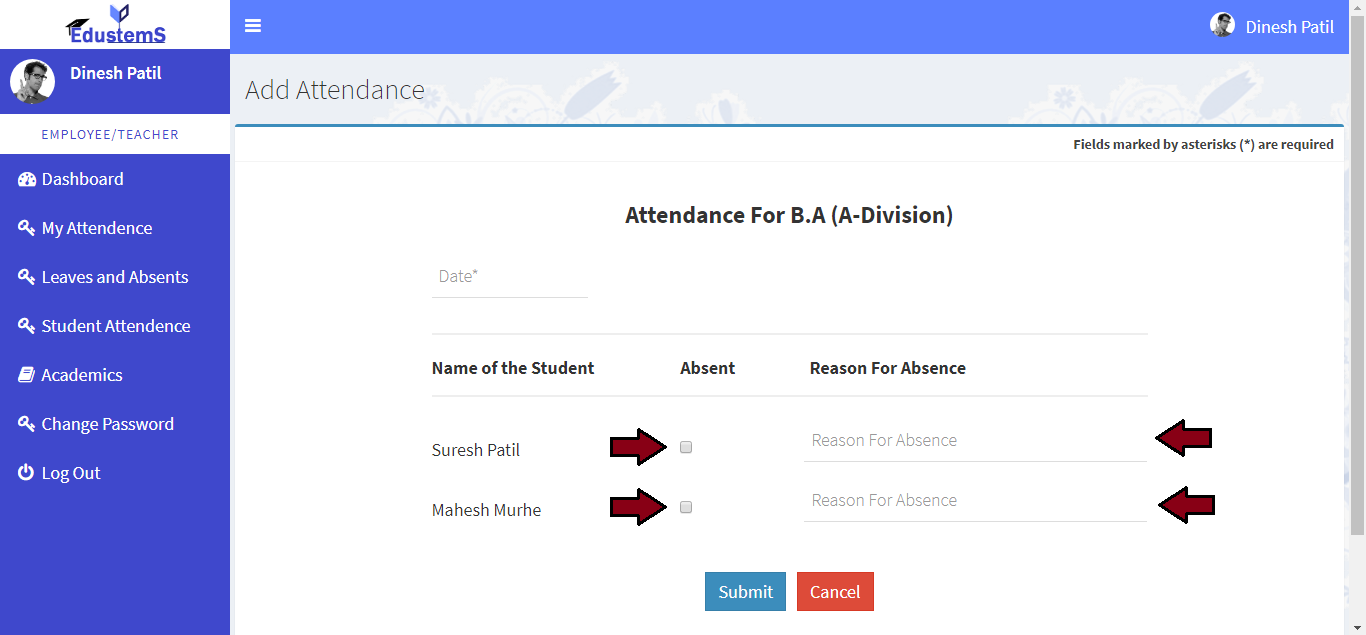Click the hamburger menu icon

coord(253,26)
